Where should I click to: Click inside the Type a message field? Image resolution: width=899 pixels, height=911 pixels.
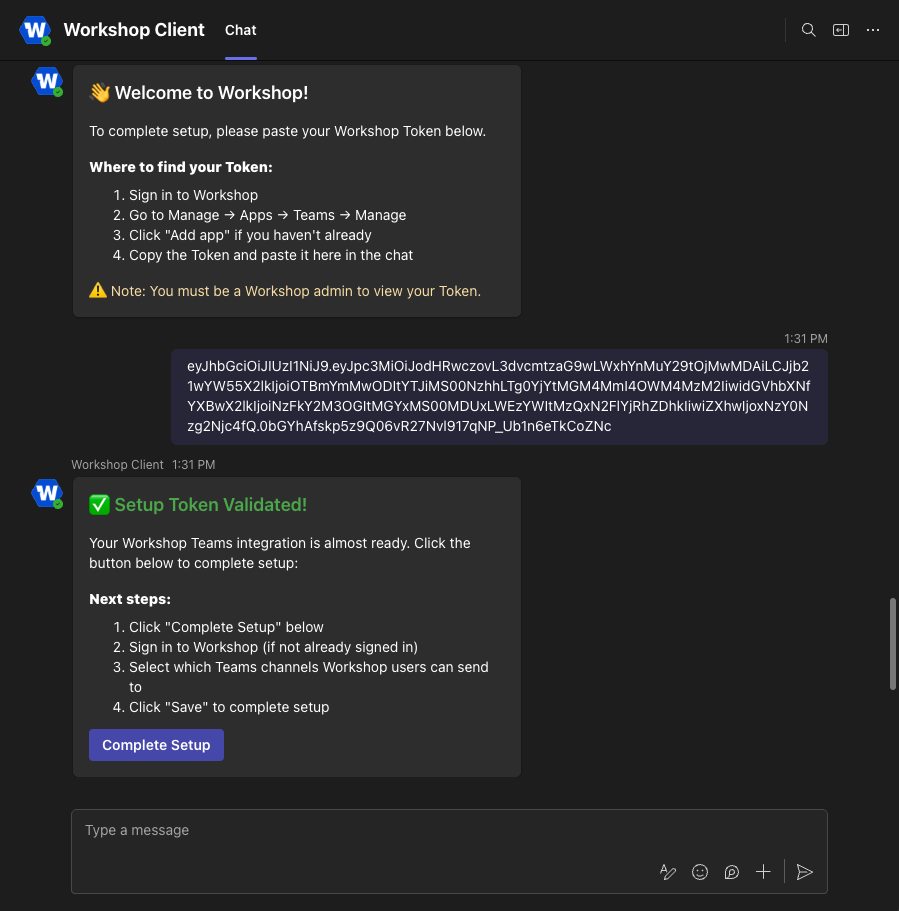tap(300, 830)
